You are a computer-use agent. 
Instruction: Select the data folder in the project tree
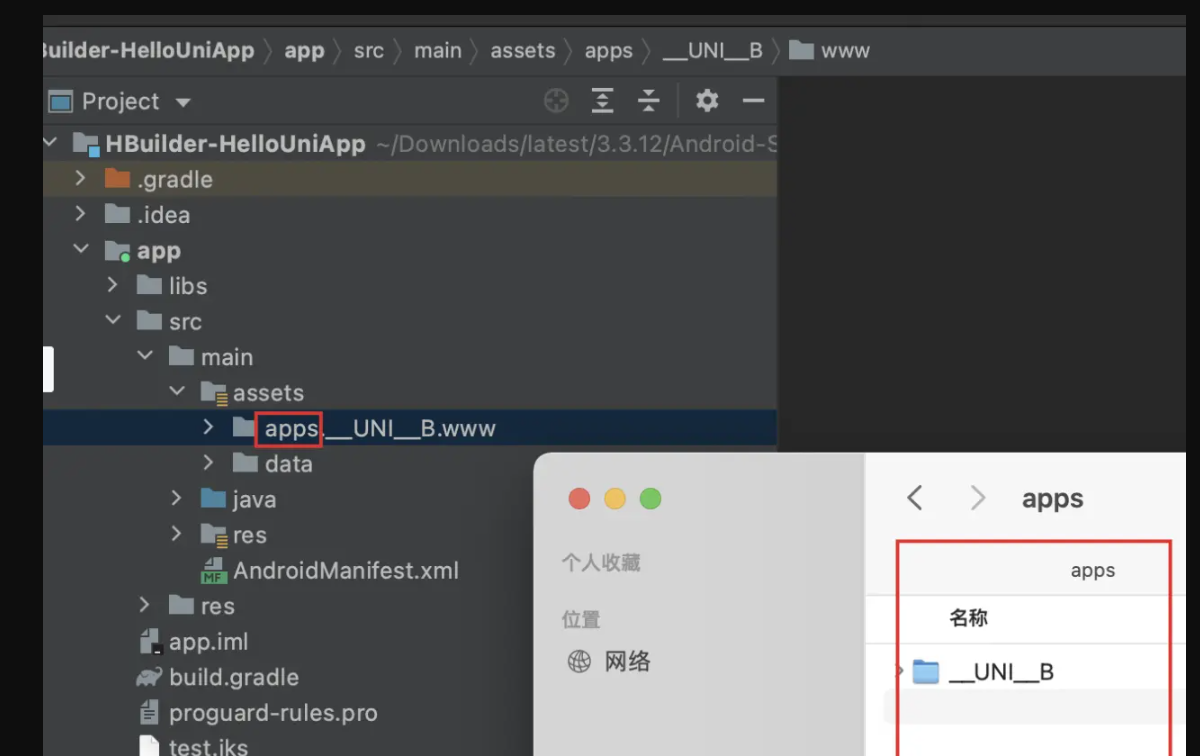click(288, 463)
